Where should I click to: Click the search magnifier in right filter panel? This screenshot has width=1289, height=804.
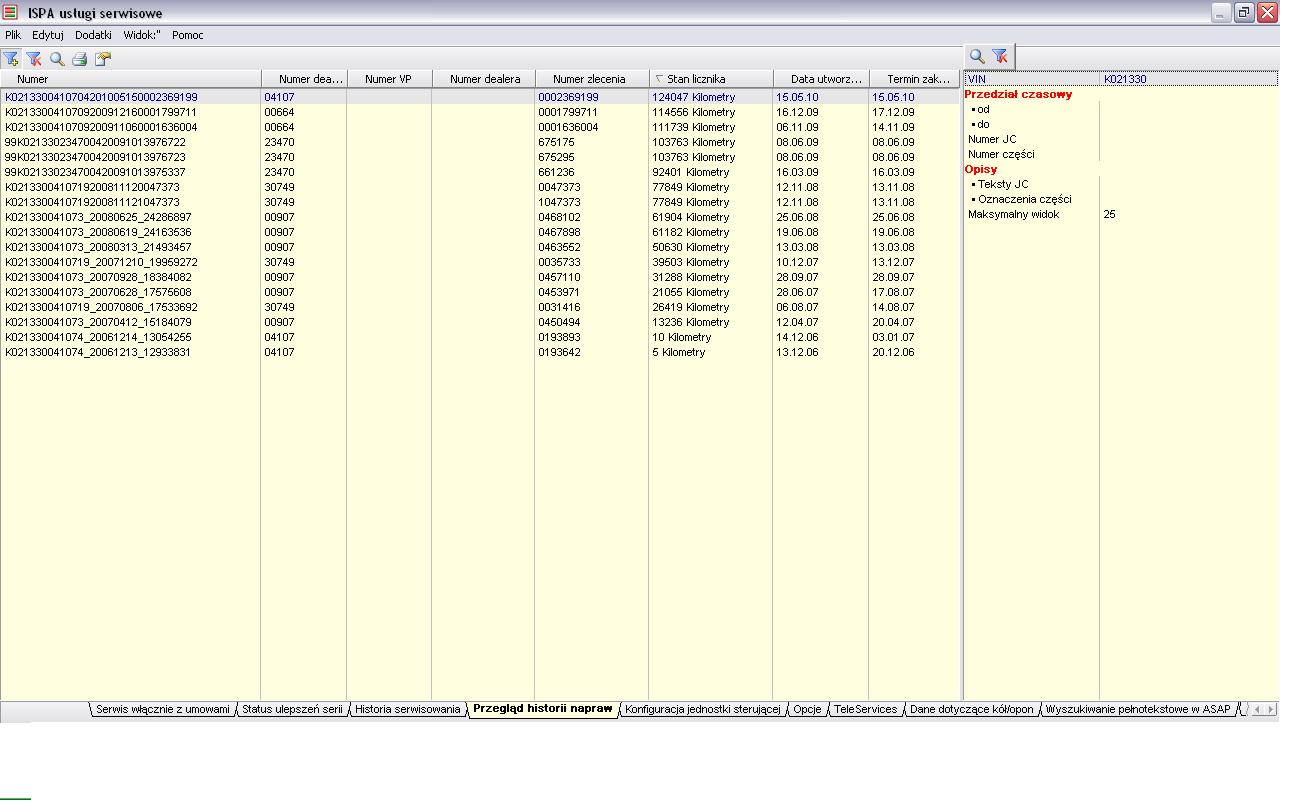(x=977, y=57)
